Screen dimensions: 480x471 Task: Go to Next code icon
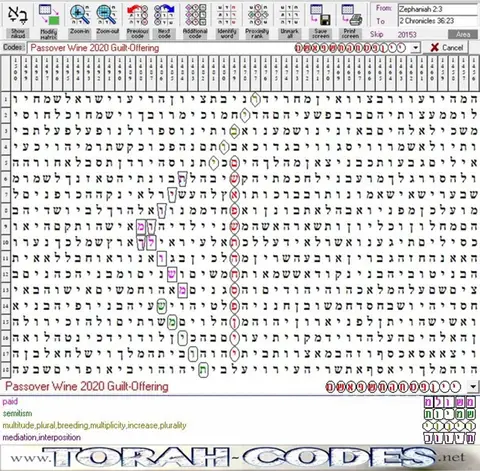point(164,15)
